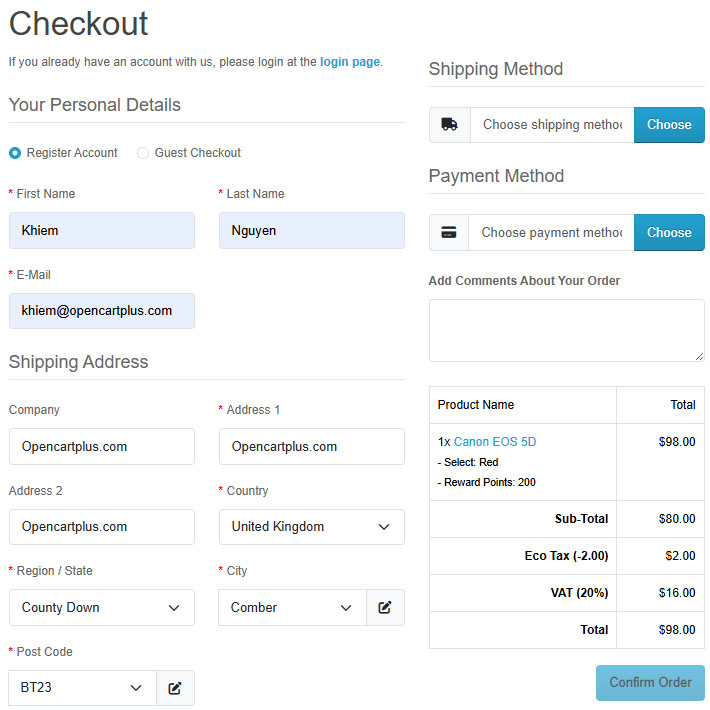Open the City dropdown showing Comber

(293, 607)
